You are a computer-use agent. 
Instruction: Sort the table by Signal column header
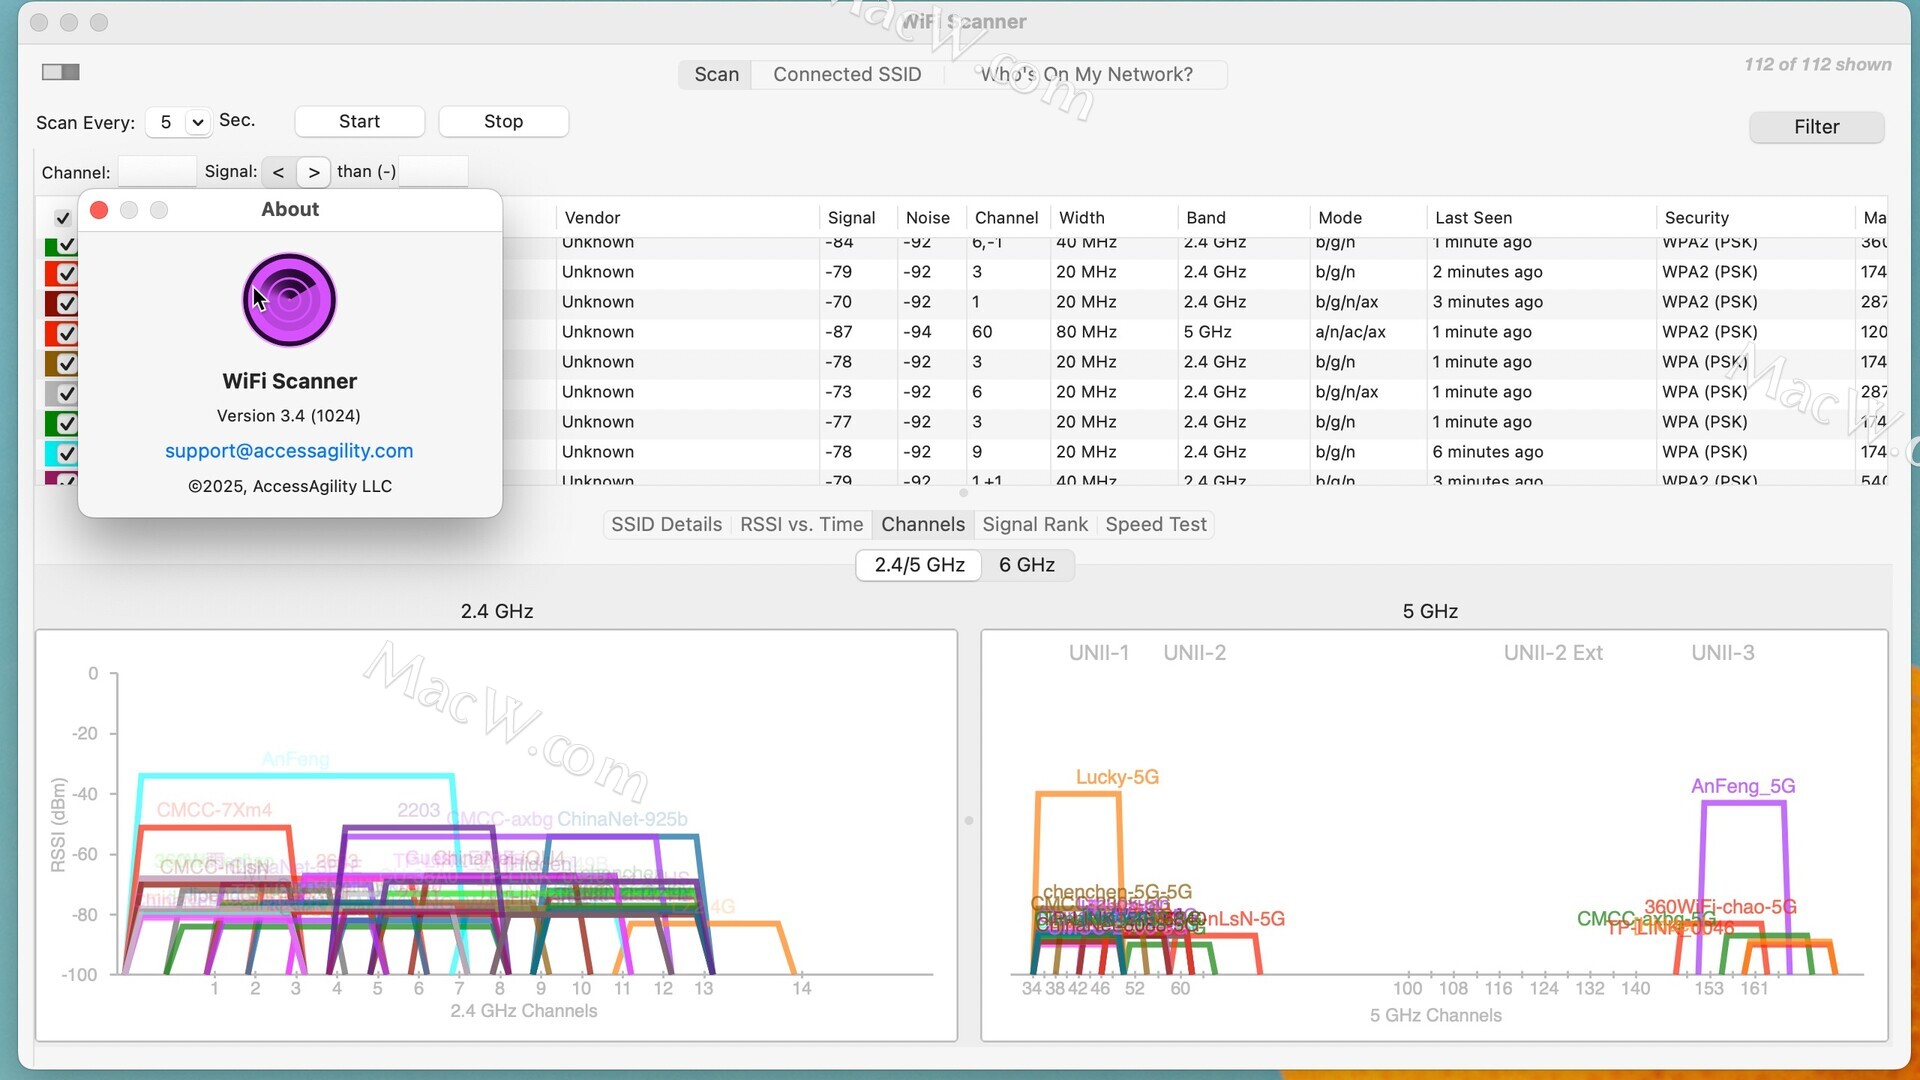[x=851, y=218]
